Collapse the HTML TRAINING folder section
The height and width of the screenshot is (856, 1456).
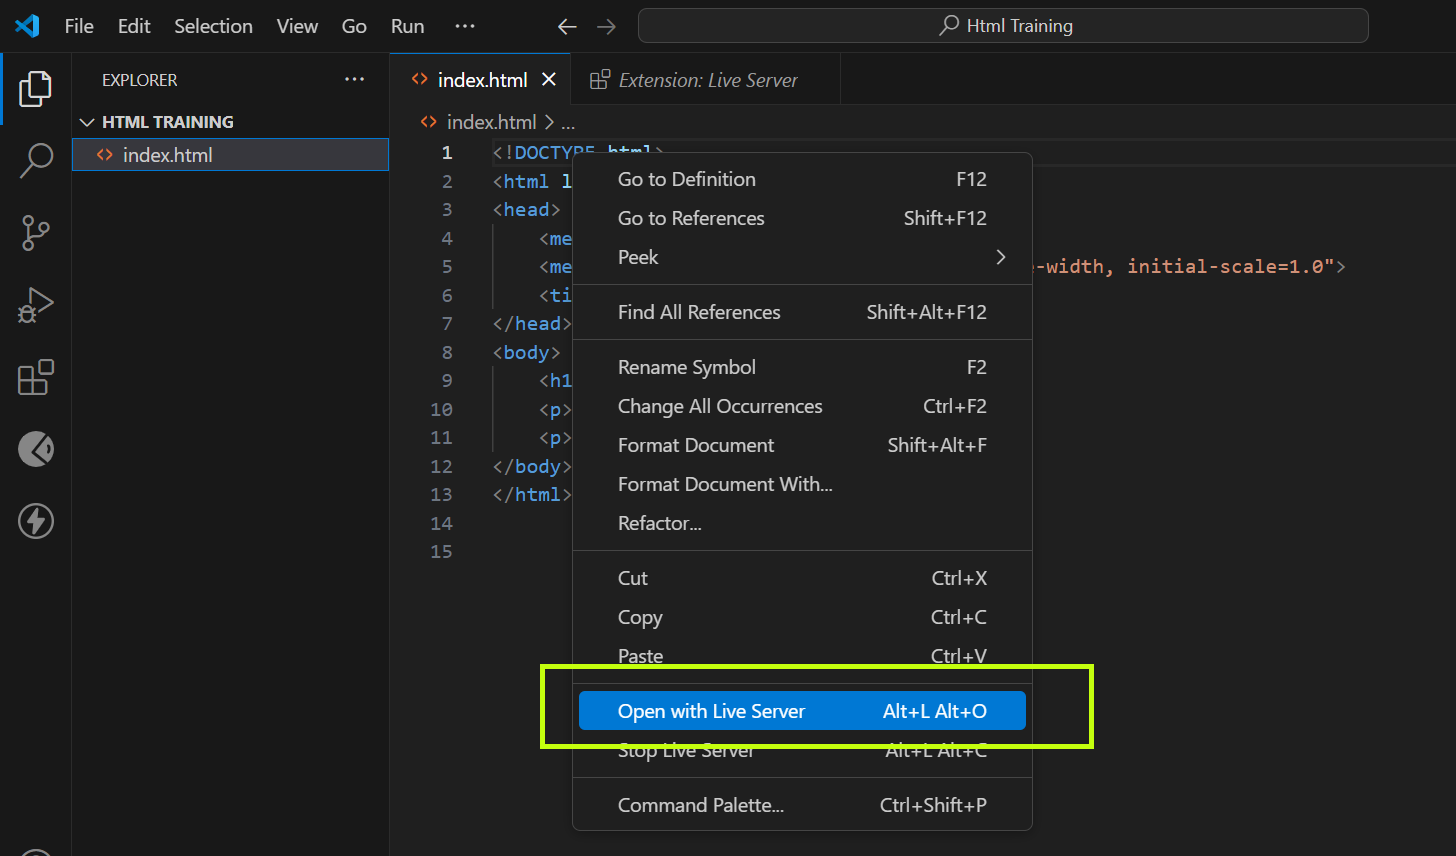pos(88,122)
